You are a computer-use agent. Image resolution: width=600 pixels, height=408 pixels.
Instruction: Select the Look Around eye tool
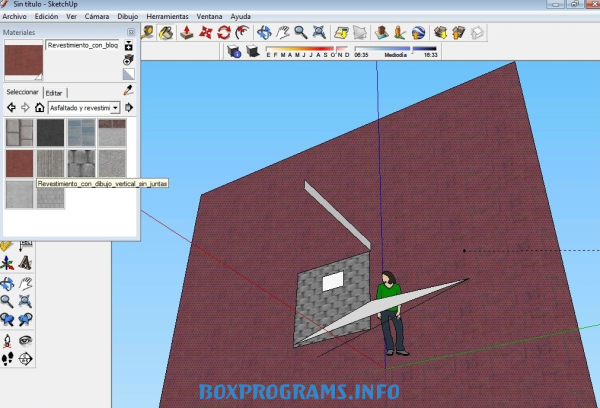coord(25,340)
